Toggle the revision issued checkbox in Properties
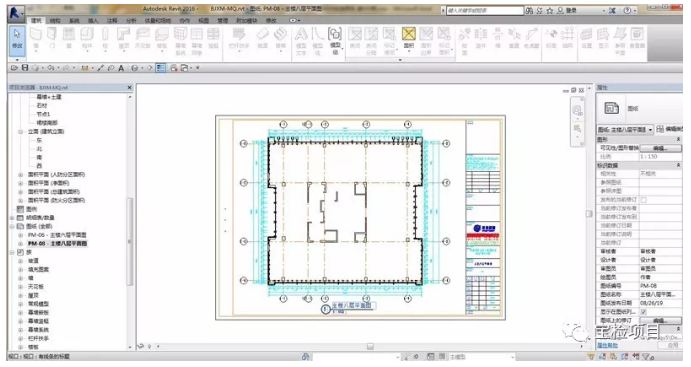 click(643, 200)
